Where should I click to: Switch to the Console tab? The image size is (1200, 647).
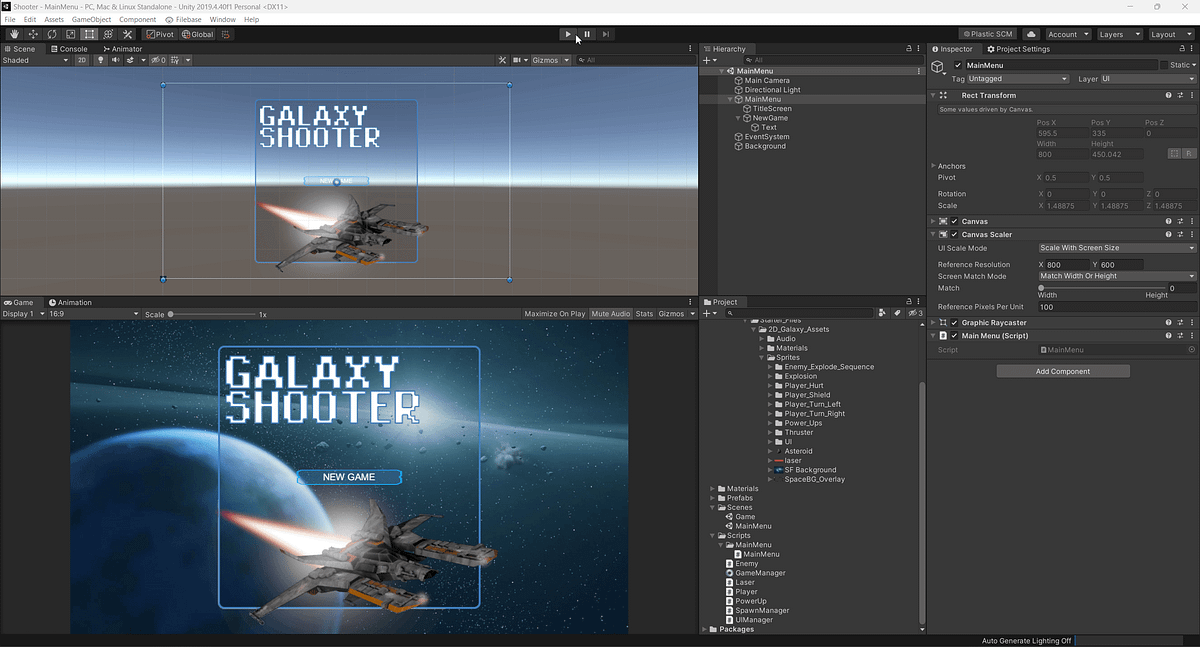[69, 48]
